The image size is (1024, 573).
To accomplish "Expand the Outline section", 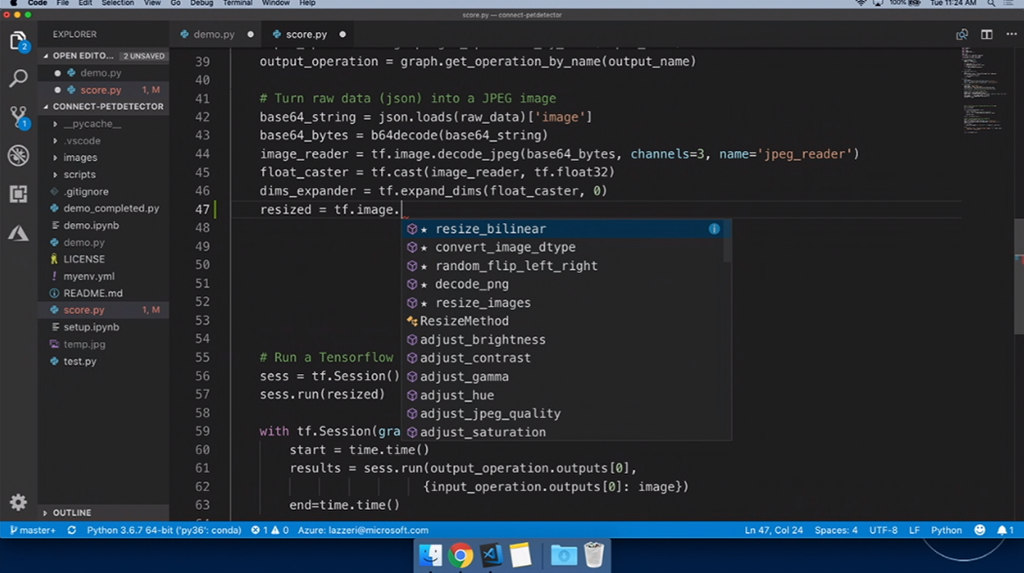I will pos(71,512).
